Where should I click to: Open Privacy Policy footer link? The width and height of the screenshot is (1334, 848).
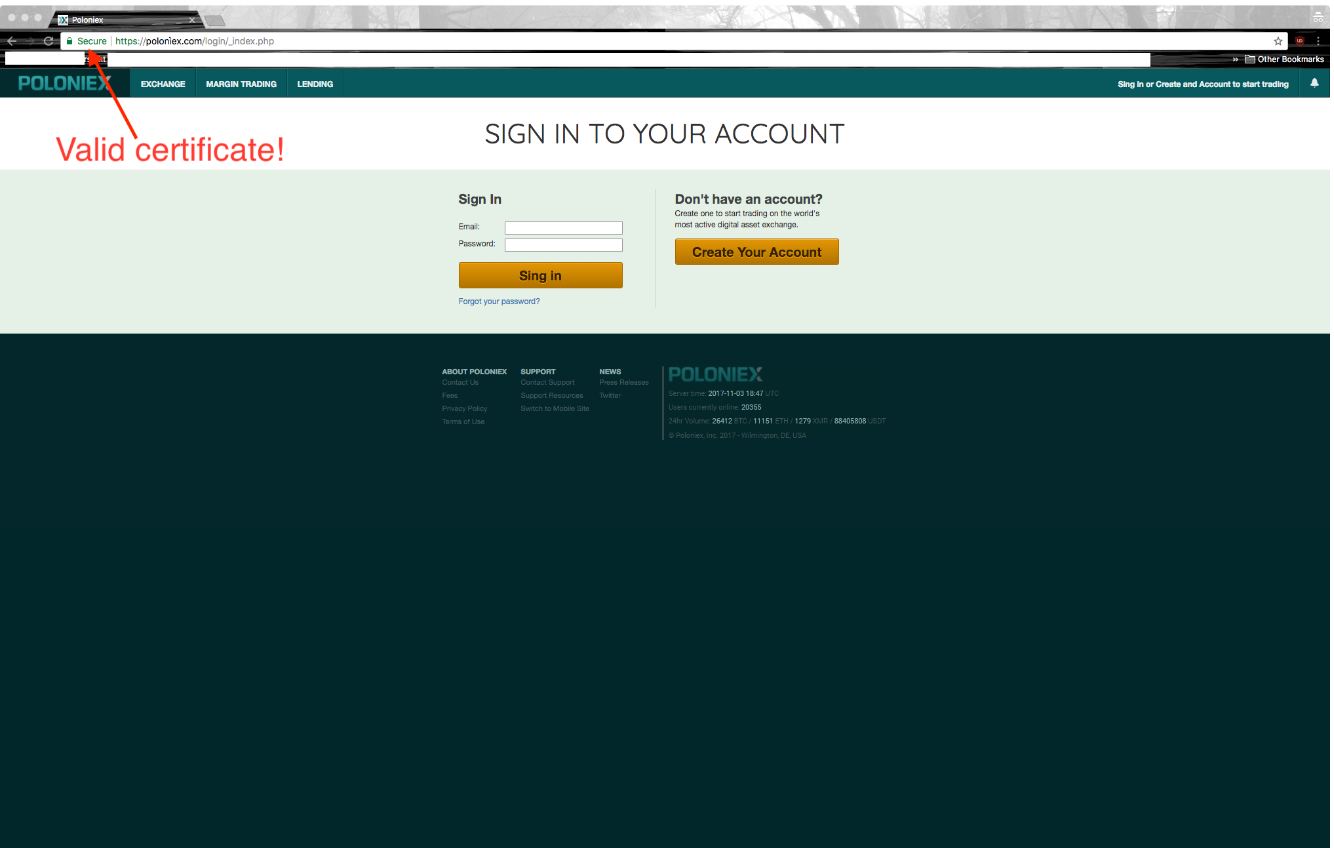click(464, 409)
